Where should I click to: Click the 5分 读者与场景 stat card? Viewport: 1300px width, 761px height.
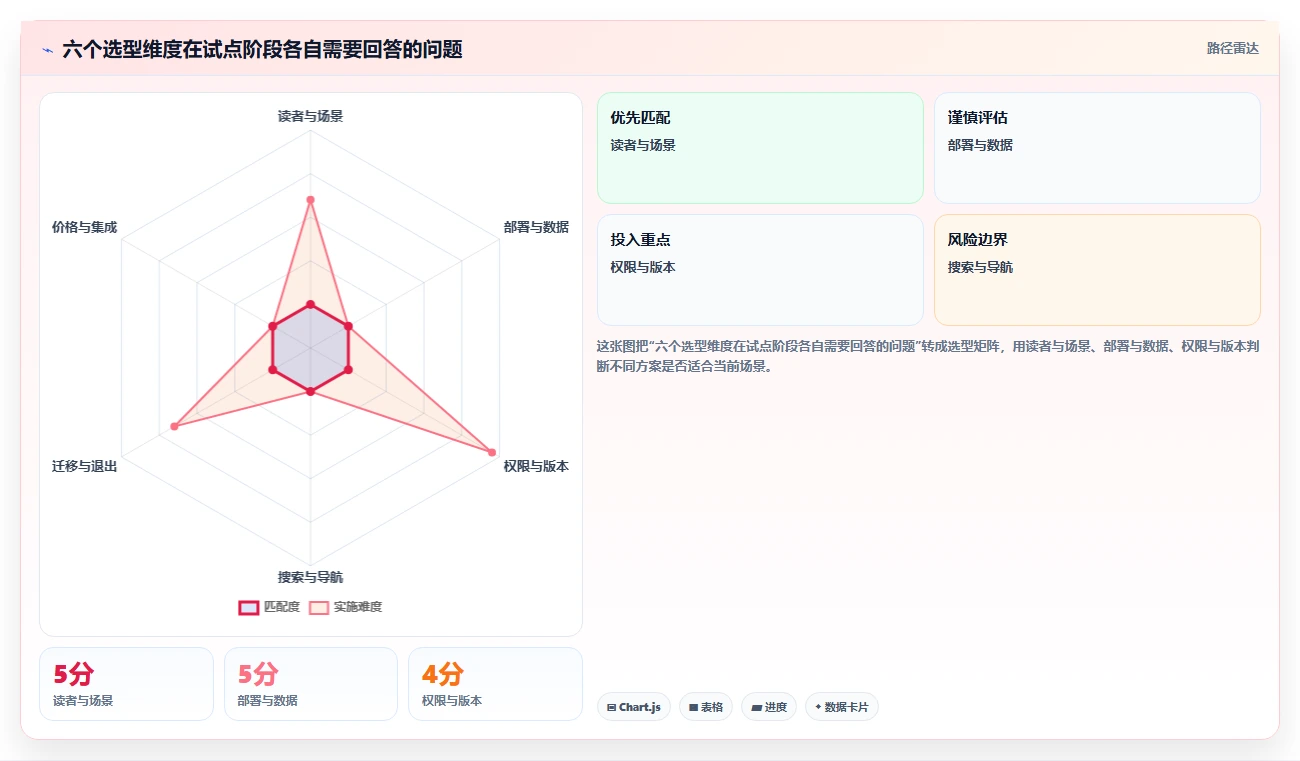(126, 684)
